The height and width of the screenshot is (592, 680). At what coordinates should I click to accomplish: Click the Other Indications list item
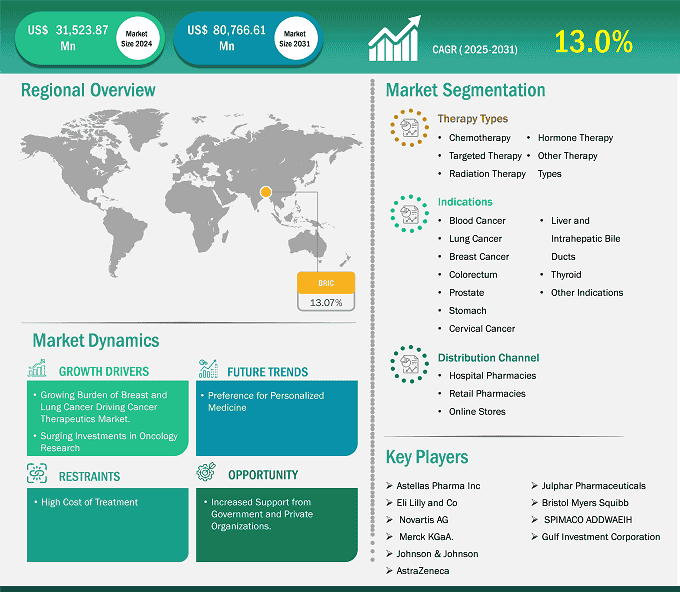point(587,293)
